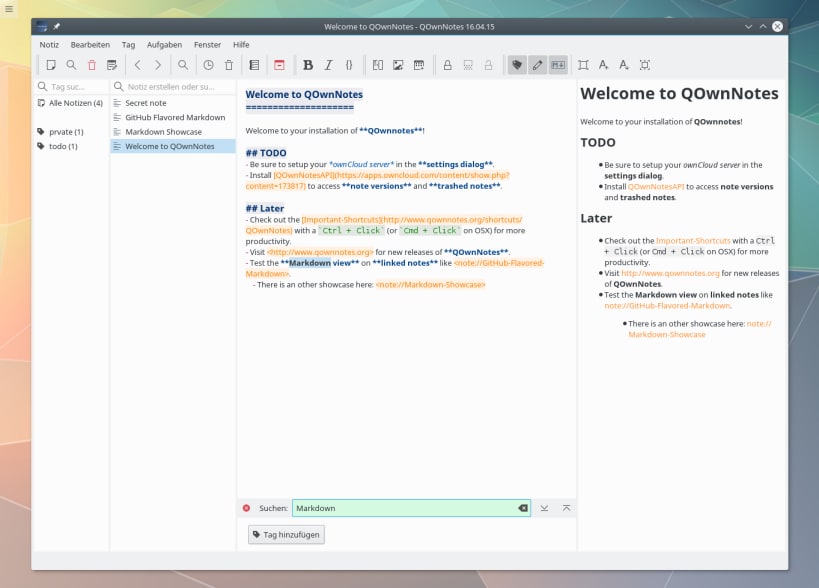Select Alle Notizen (4) entry
The width and height of the screenshot is (819, 588).
point(71,103)
